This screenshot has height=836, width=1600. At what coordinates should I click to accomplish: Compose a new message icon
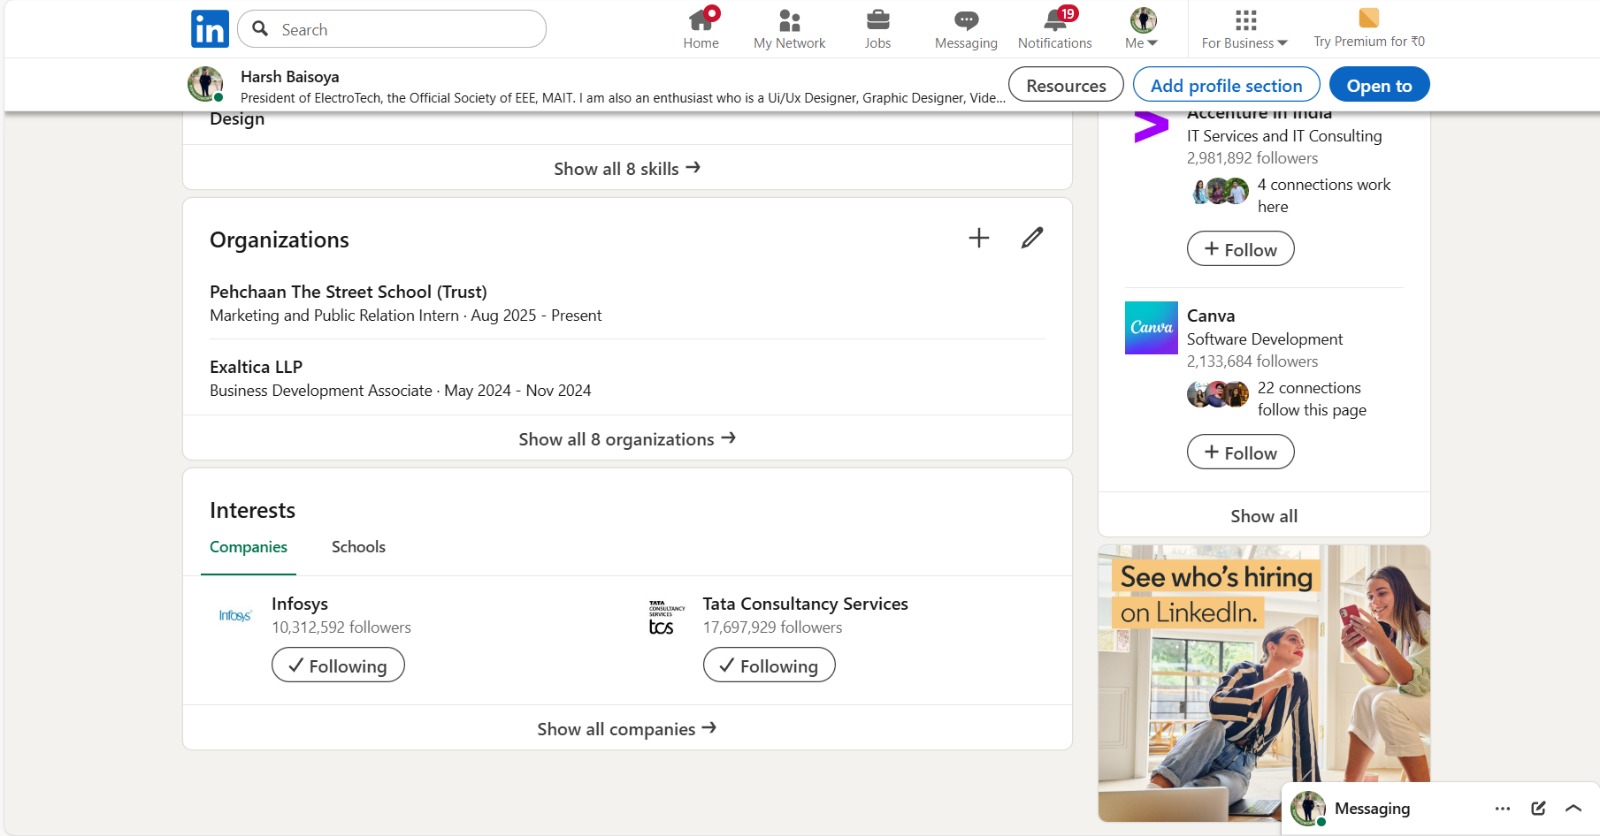coord(1538,808)
